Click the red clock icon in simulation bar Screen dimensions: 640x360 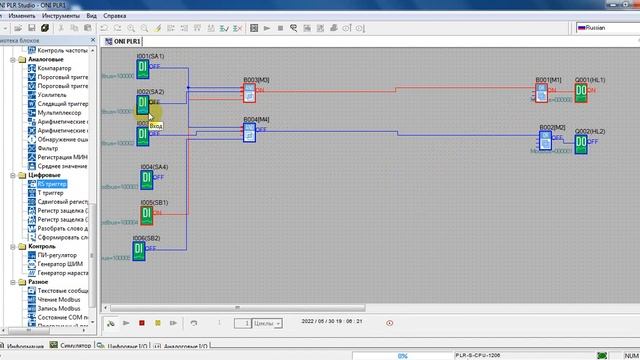(x=389, y=323)
